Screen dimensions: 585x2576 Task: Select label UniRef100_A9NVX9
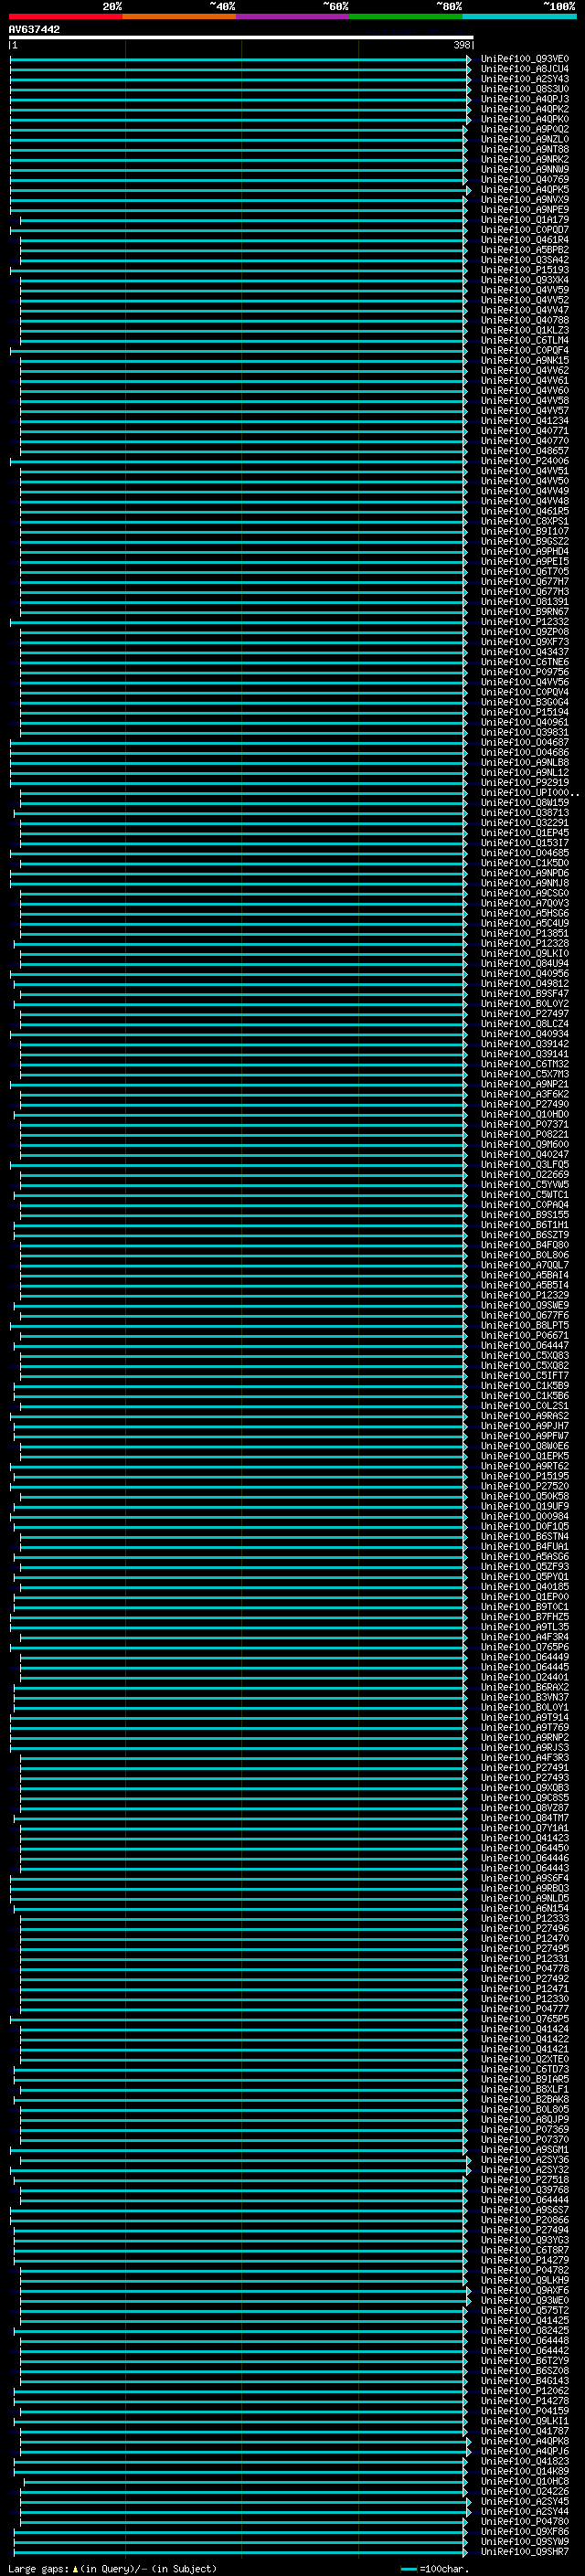click(524, 200)
